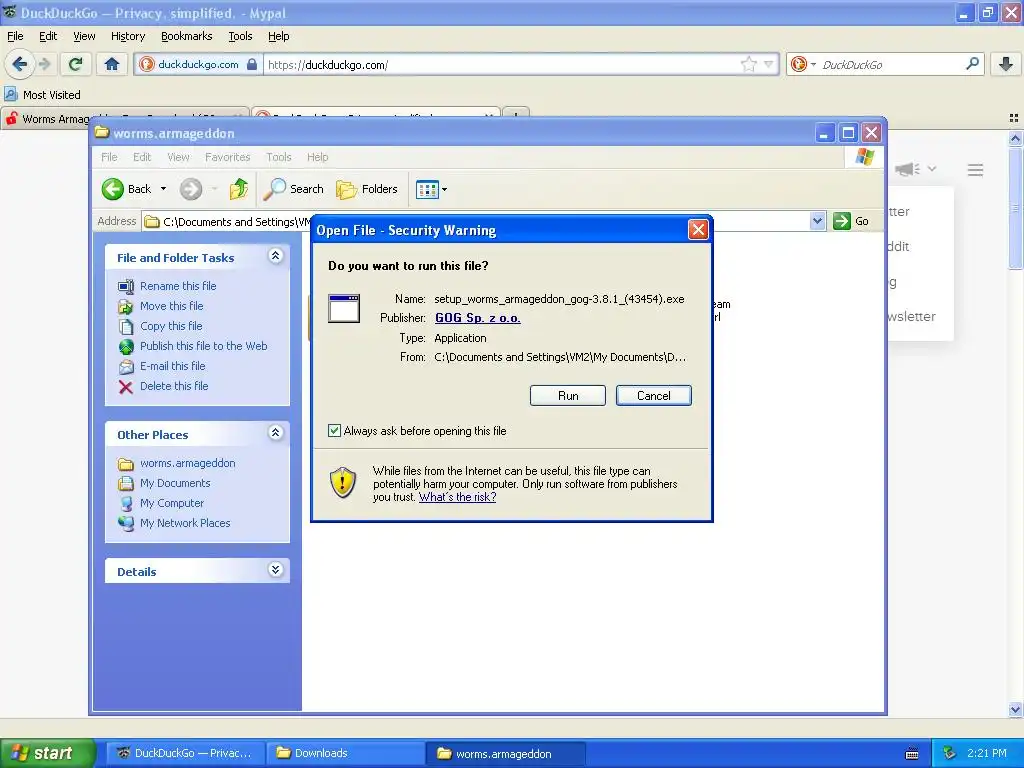Open the browser View menu
The image size is (1024, 768).
(x=84, y=36)
